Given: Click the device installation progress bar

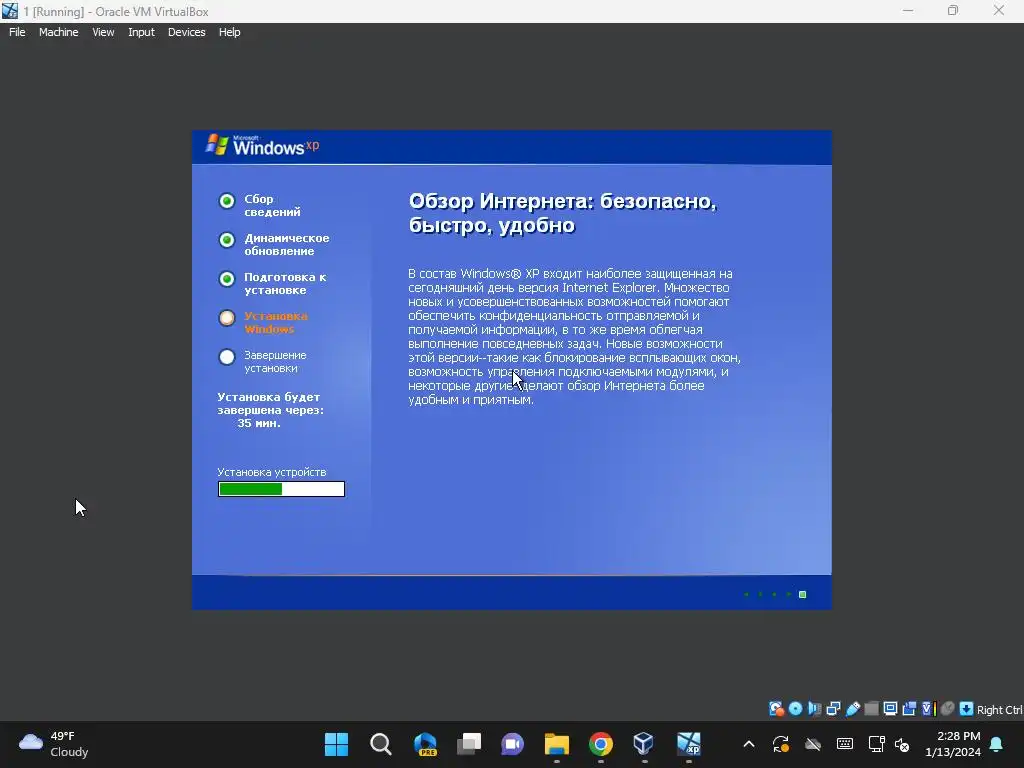Looking at the screenshot, I should (281, 489).
